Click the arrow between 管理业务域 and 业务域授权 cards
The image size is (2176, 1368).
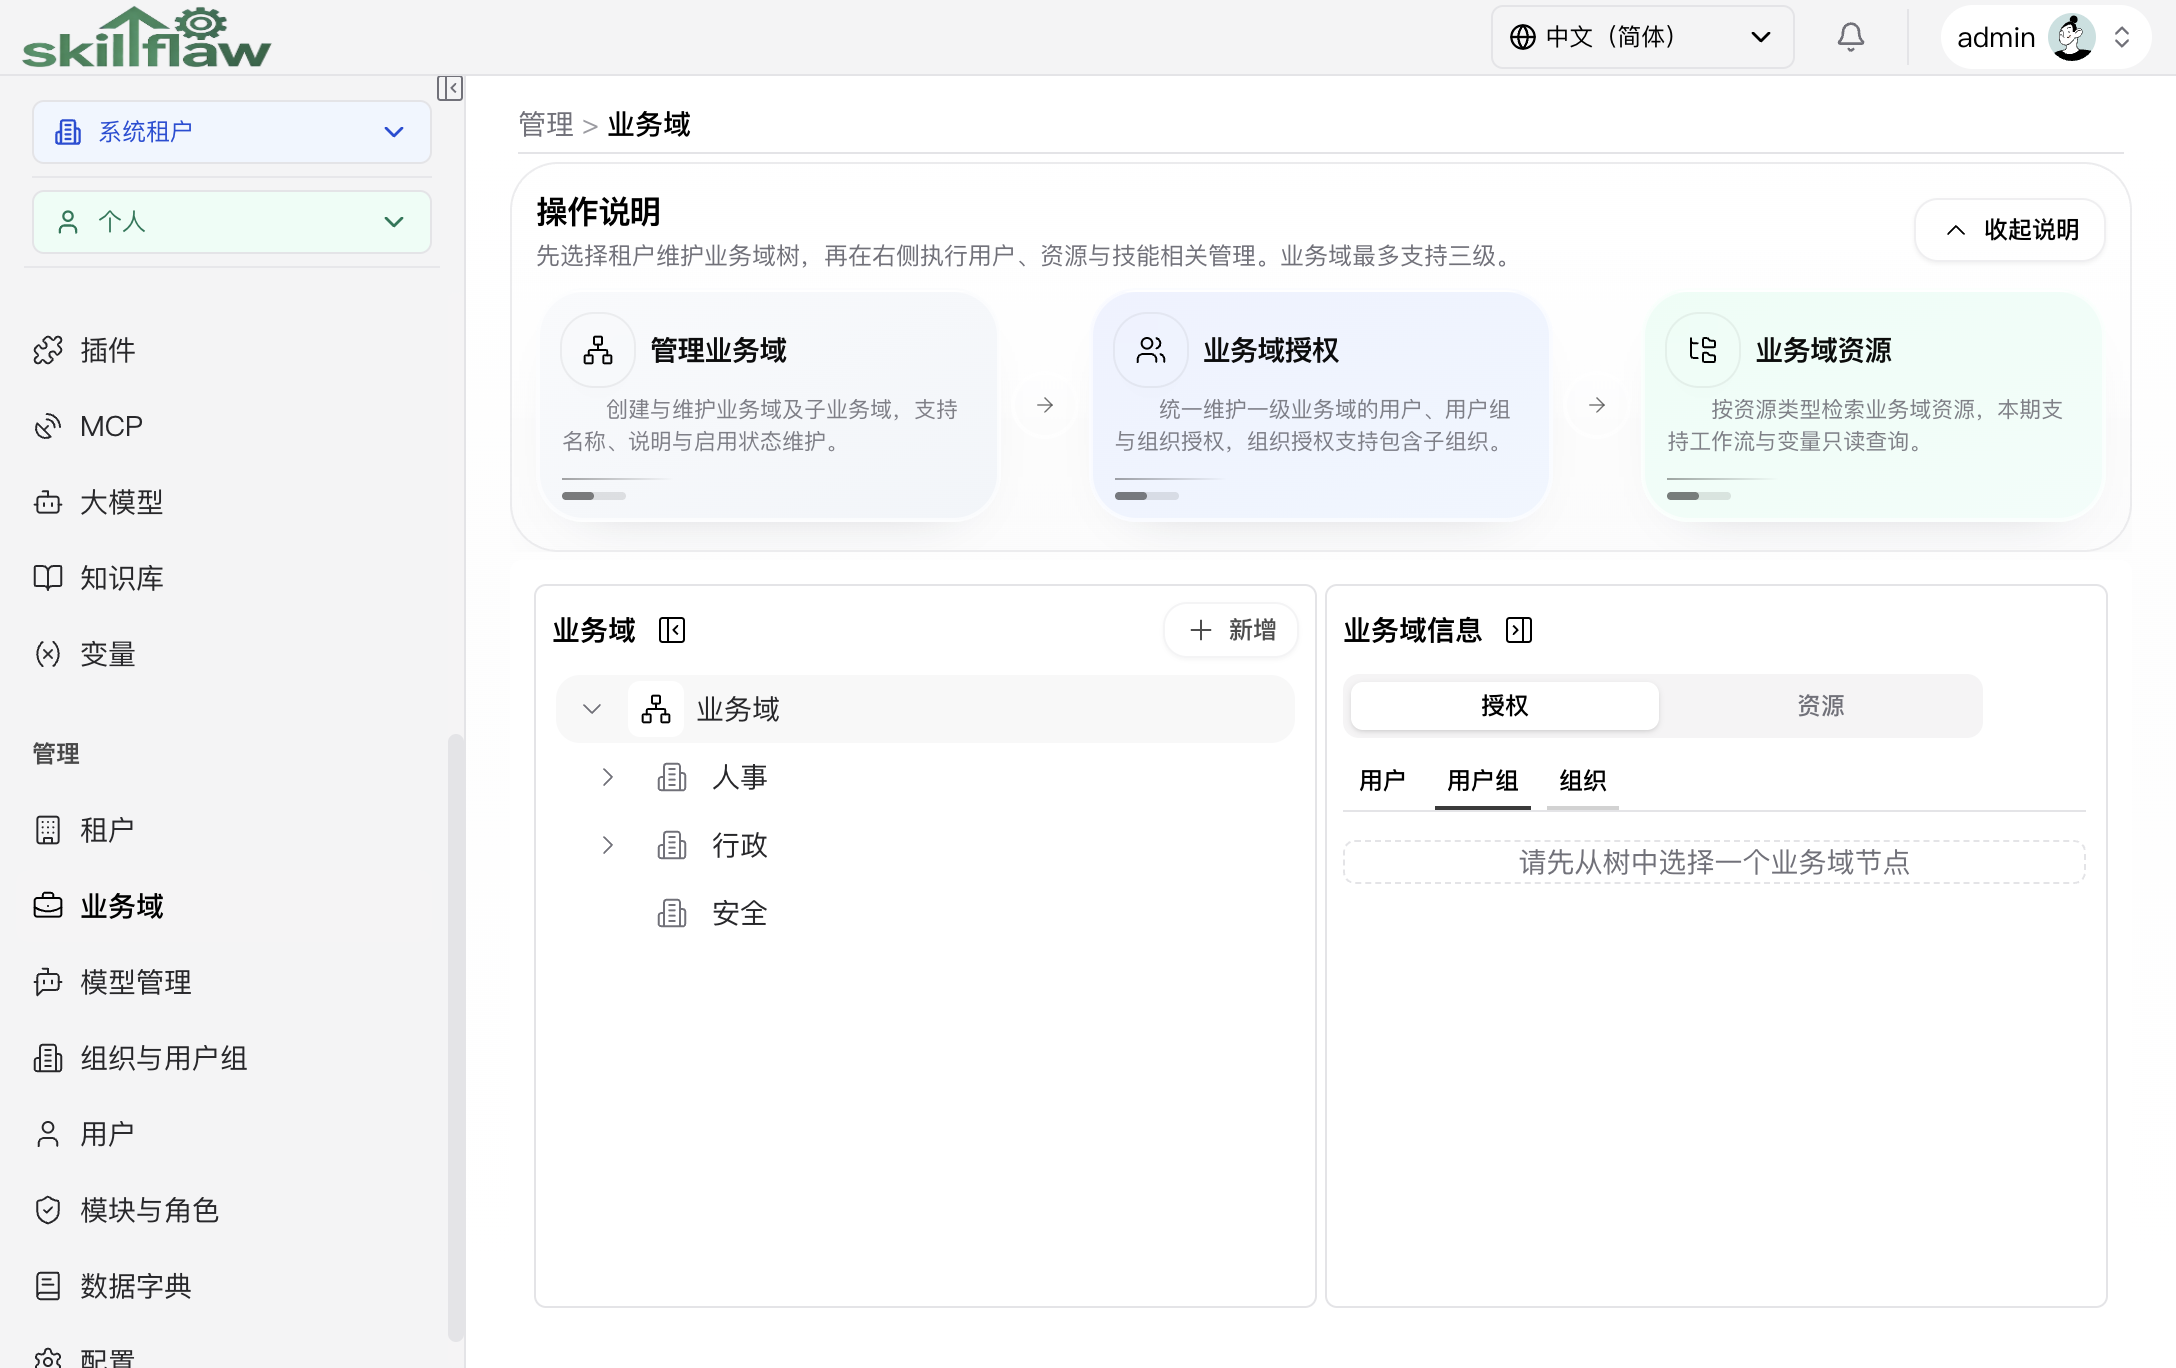click(x=1045, y=405)
